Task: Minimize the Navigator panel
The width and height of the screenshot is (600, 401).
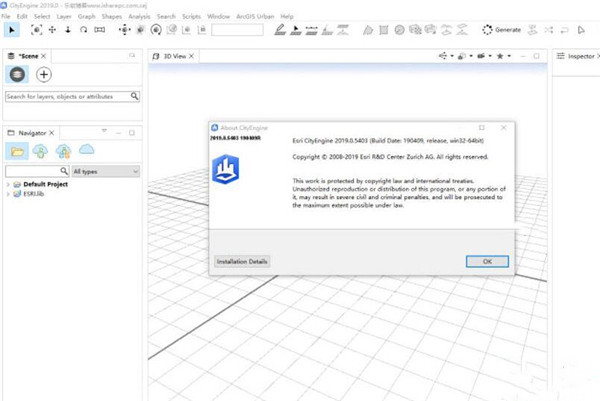Action: [119, 133]
